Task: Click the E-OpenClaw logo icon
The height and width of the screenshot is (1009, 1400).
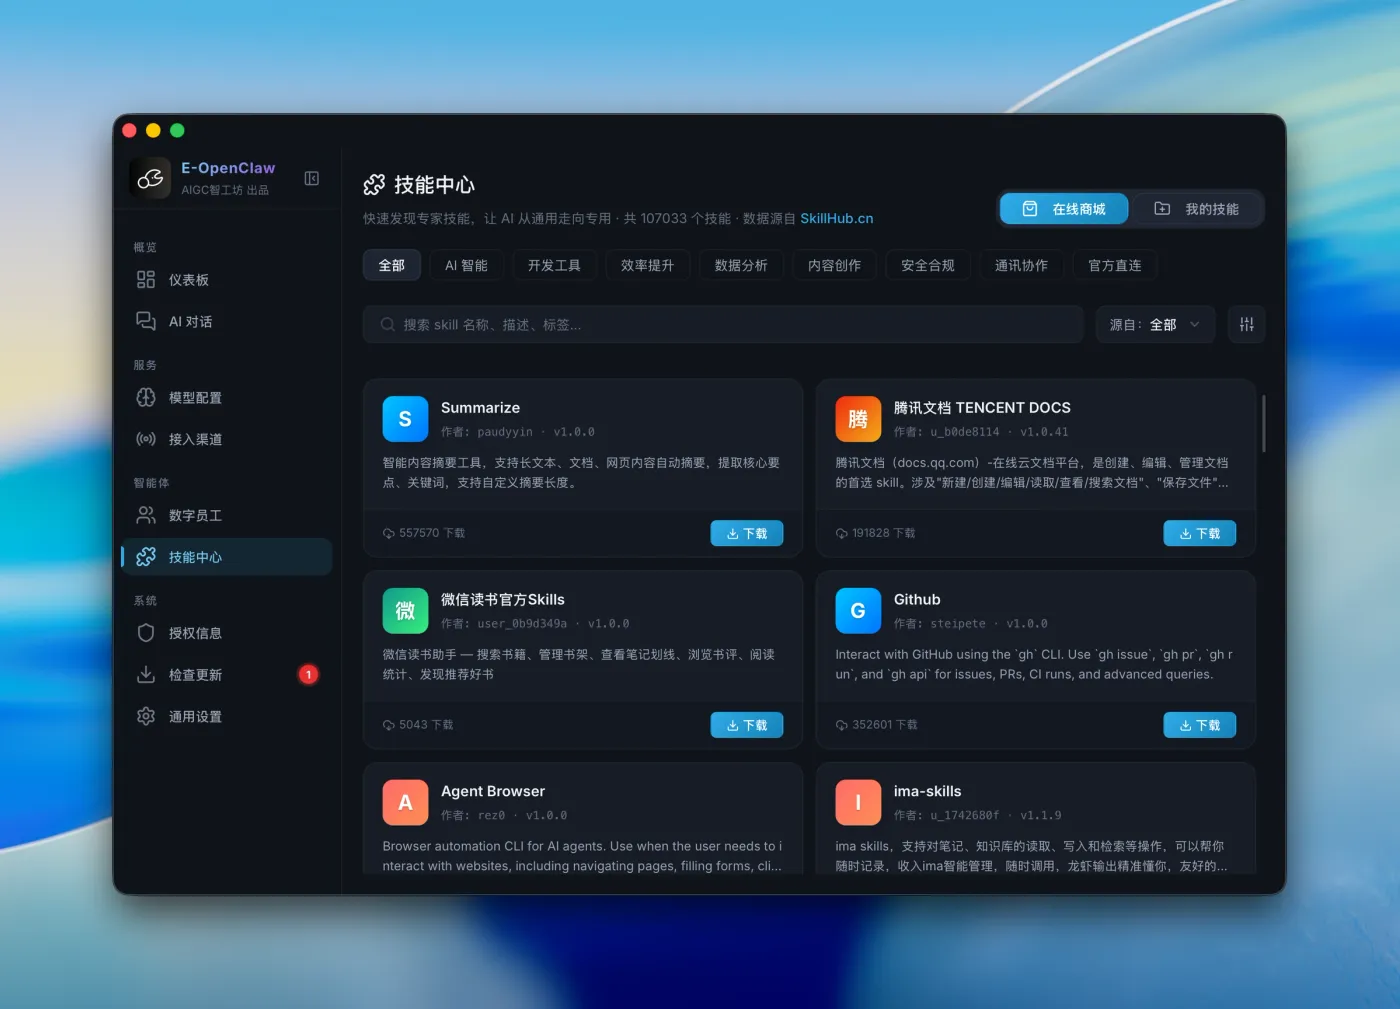Action: (150, 178)
